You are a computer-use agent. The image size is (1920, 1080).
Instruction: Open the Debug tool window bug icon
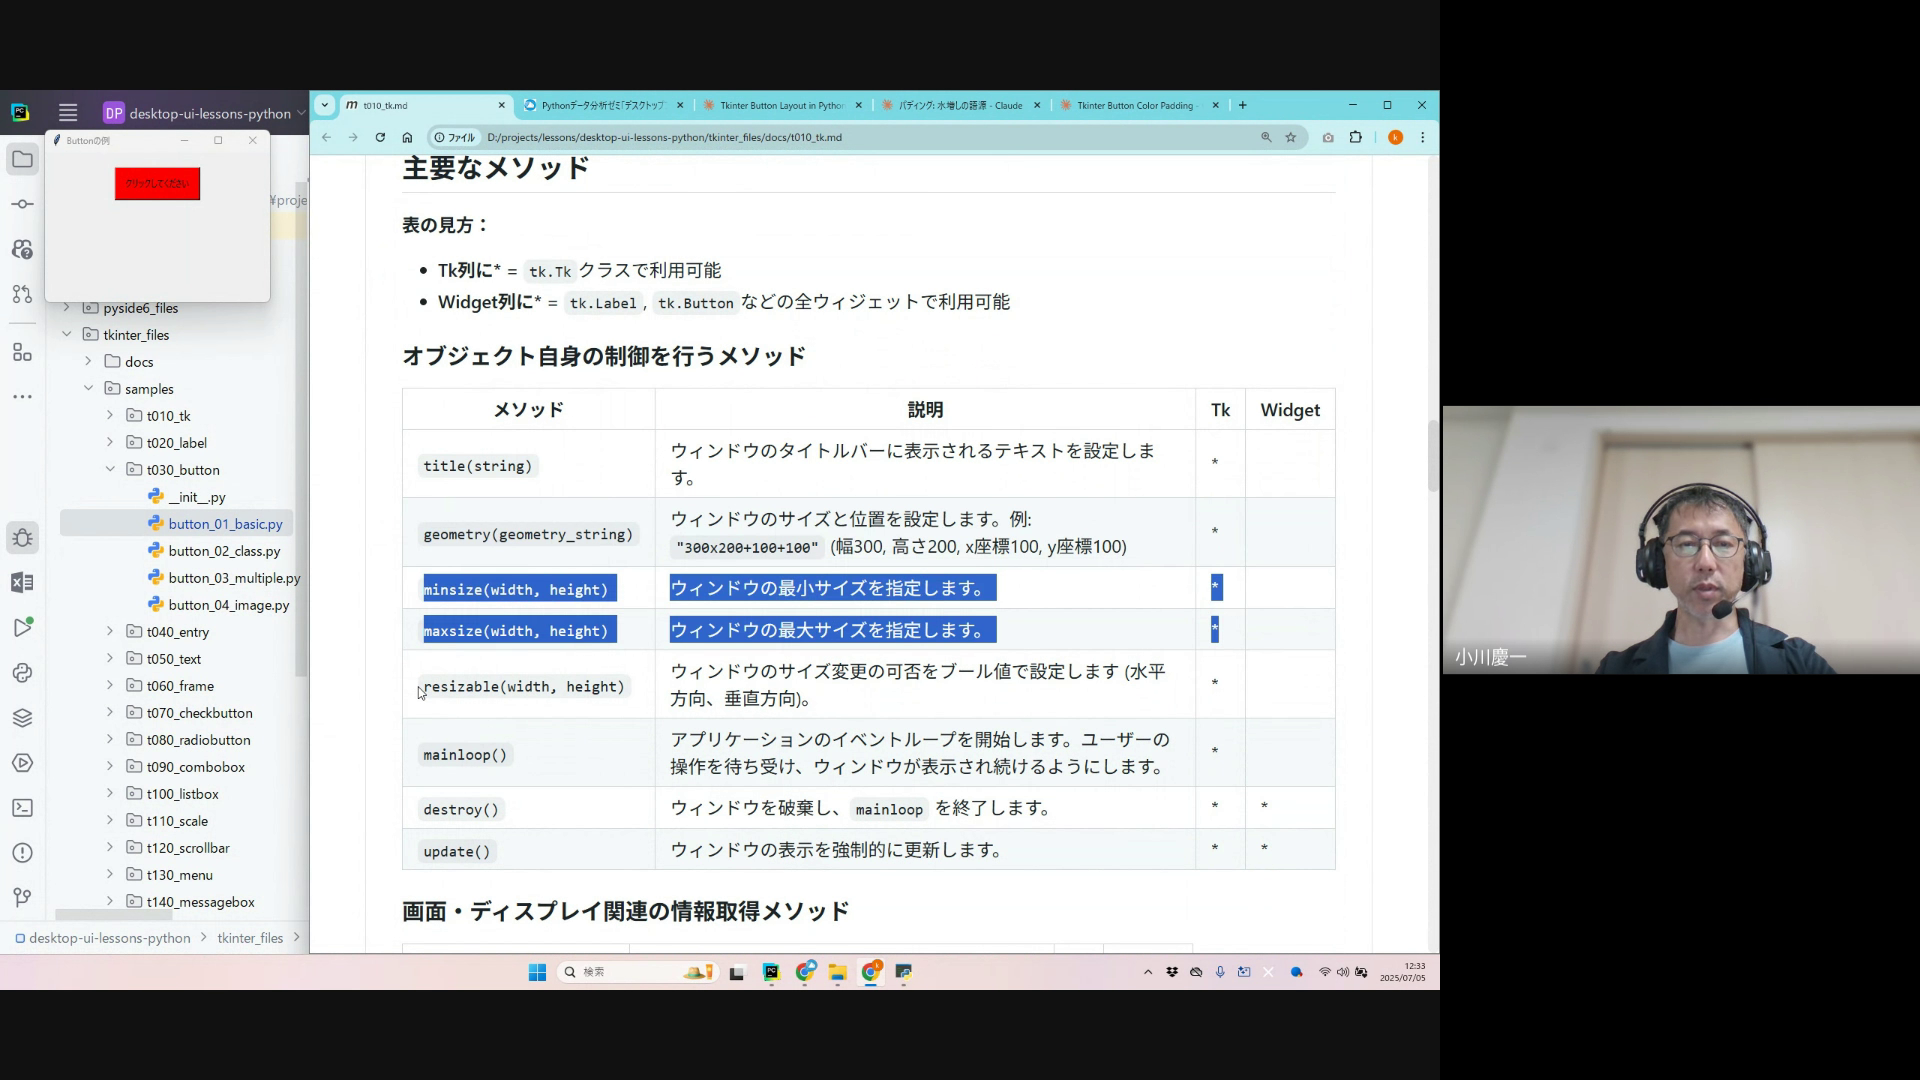pyautogui.click(x=22, y=538)
